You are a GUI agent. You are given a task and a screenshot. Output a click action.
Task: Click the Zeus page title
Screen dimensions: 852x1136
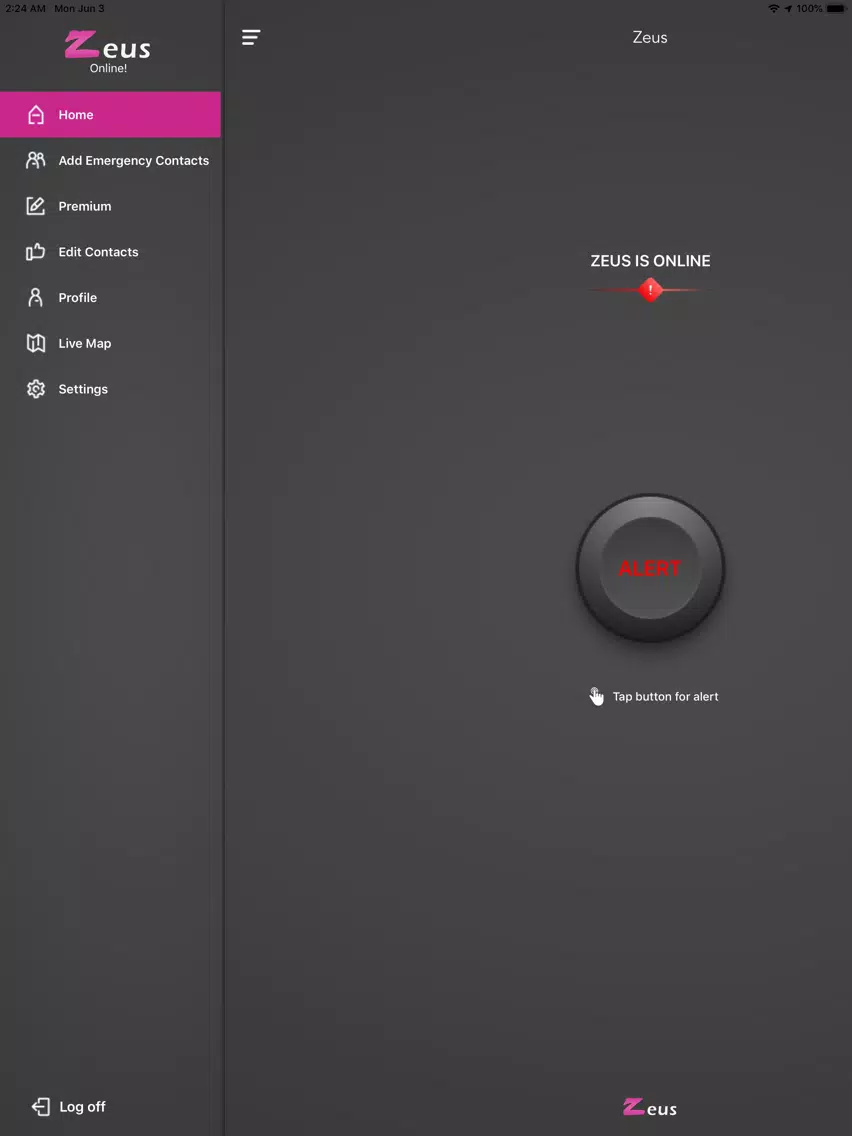pos(650,37)
